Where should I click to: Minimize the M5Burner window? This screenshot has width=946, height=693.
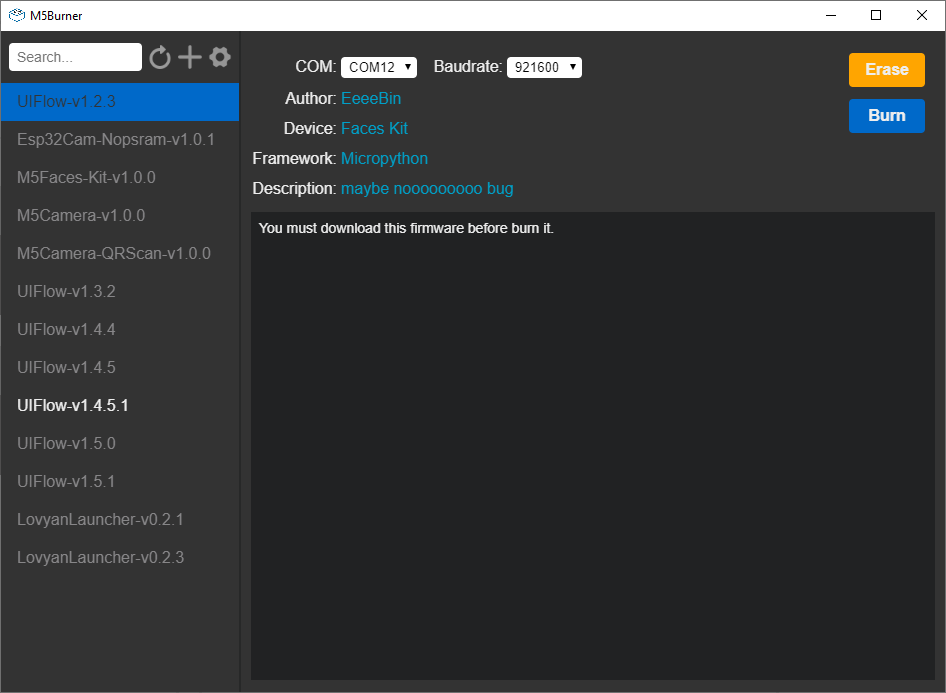tap(831, 15)
